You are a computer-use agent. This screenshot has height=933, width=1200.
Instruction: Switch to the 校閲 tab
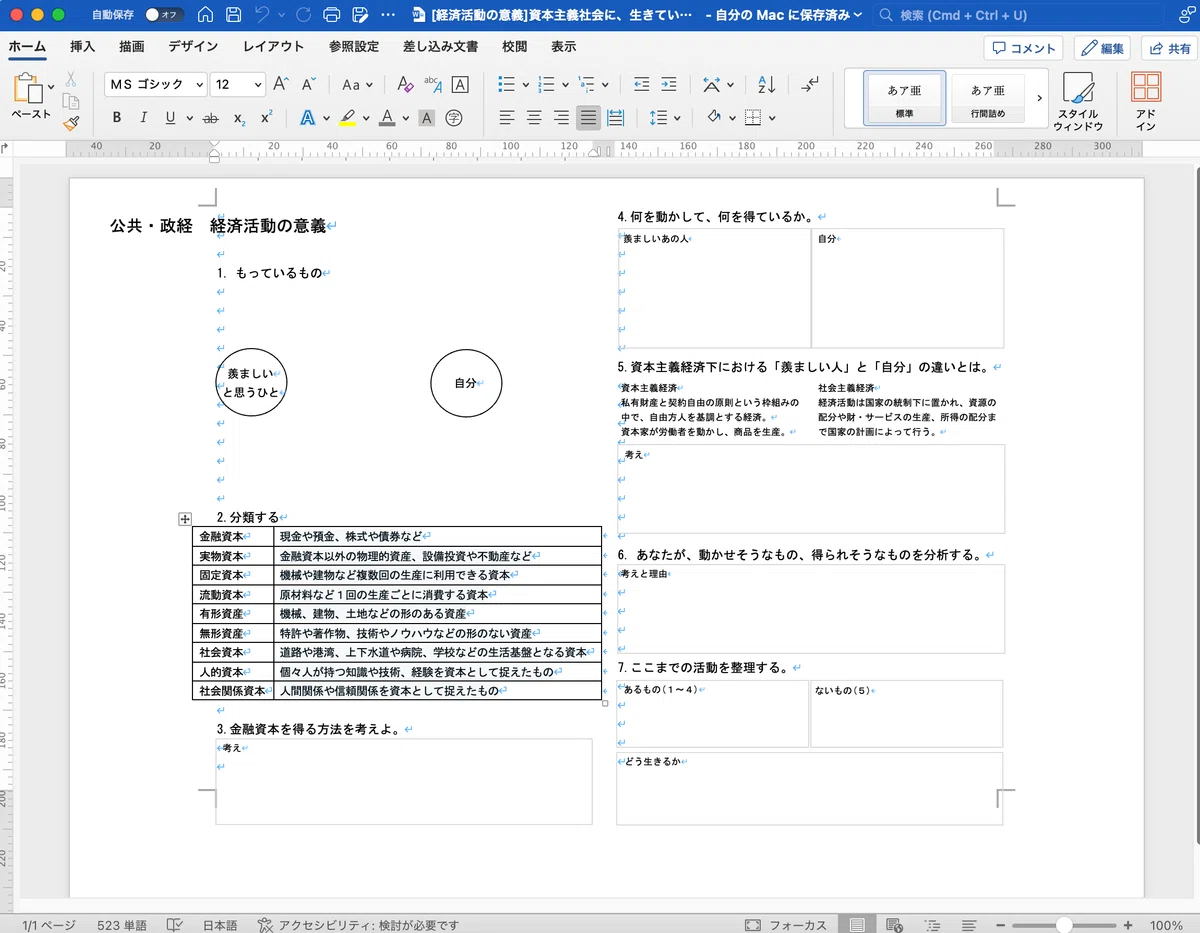[x=515, y=47]
